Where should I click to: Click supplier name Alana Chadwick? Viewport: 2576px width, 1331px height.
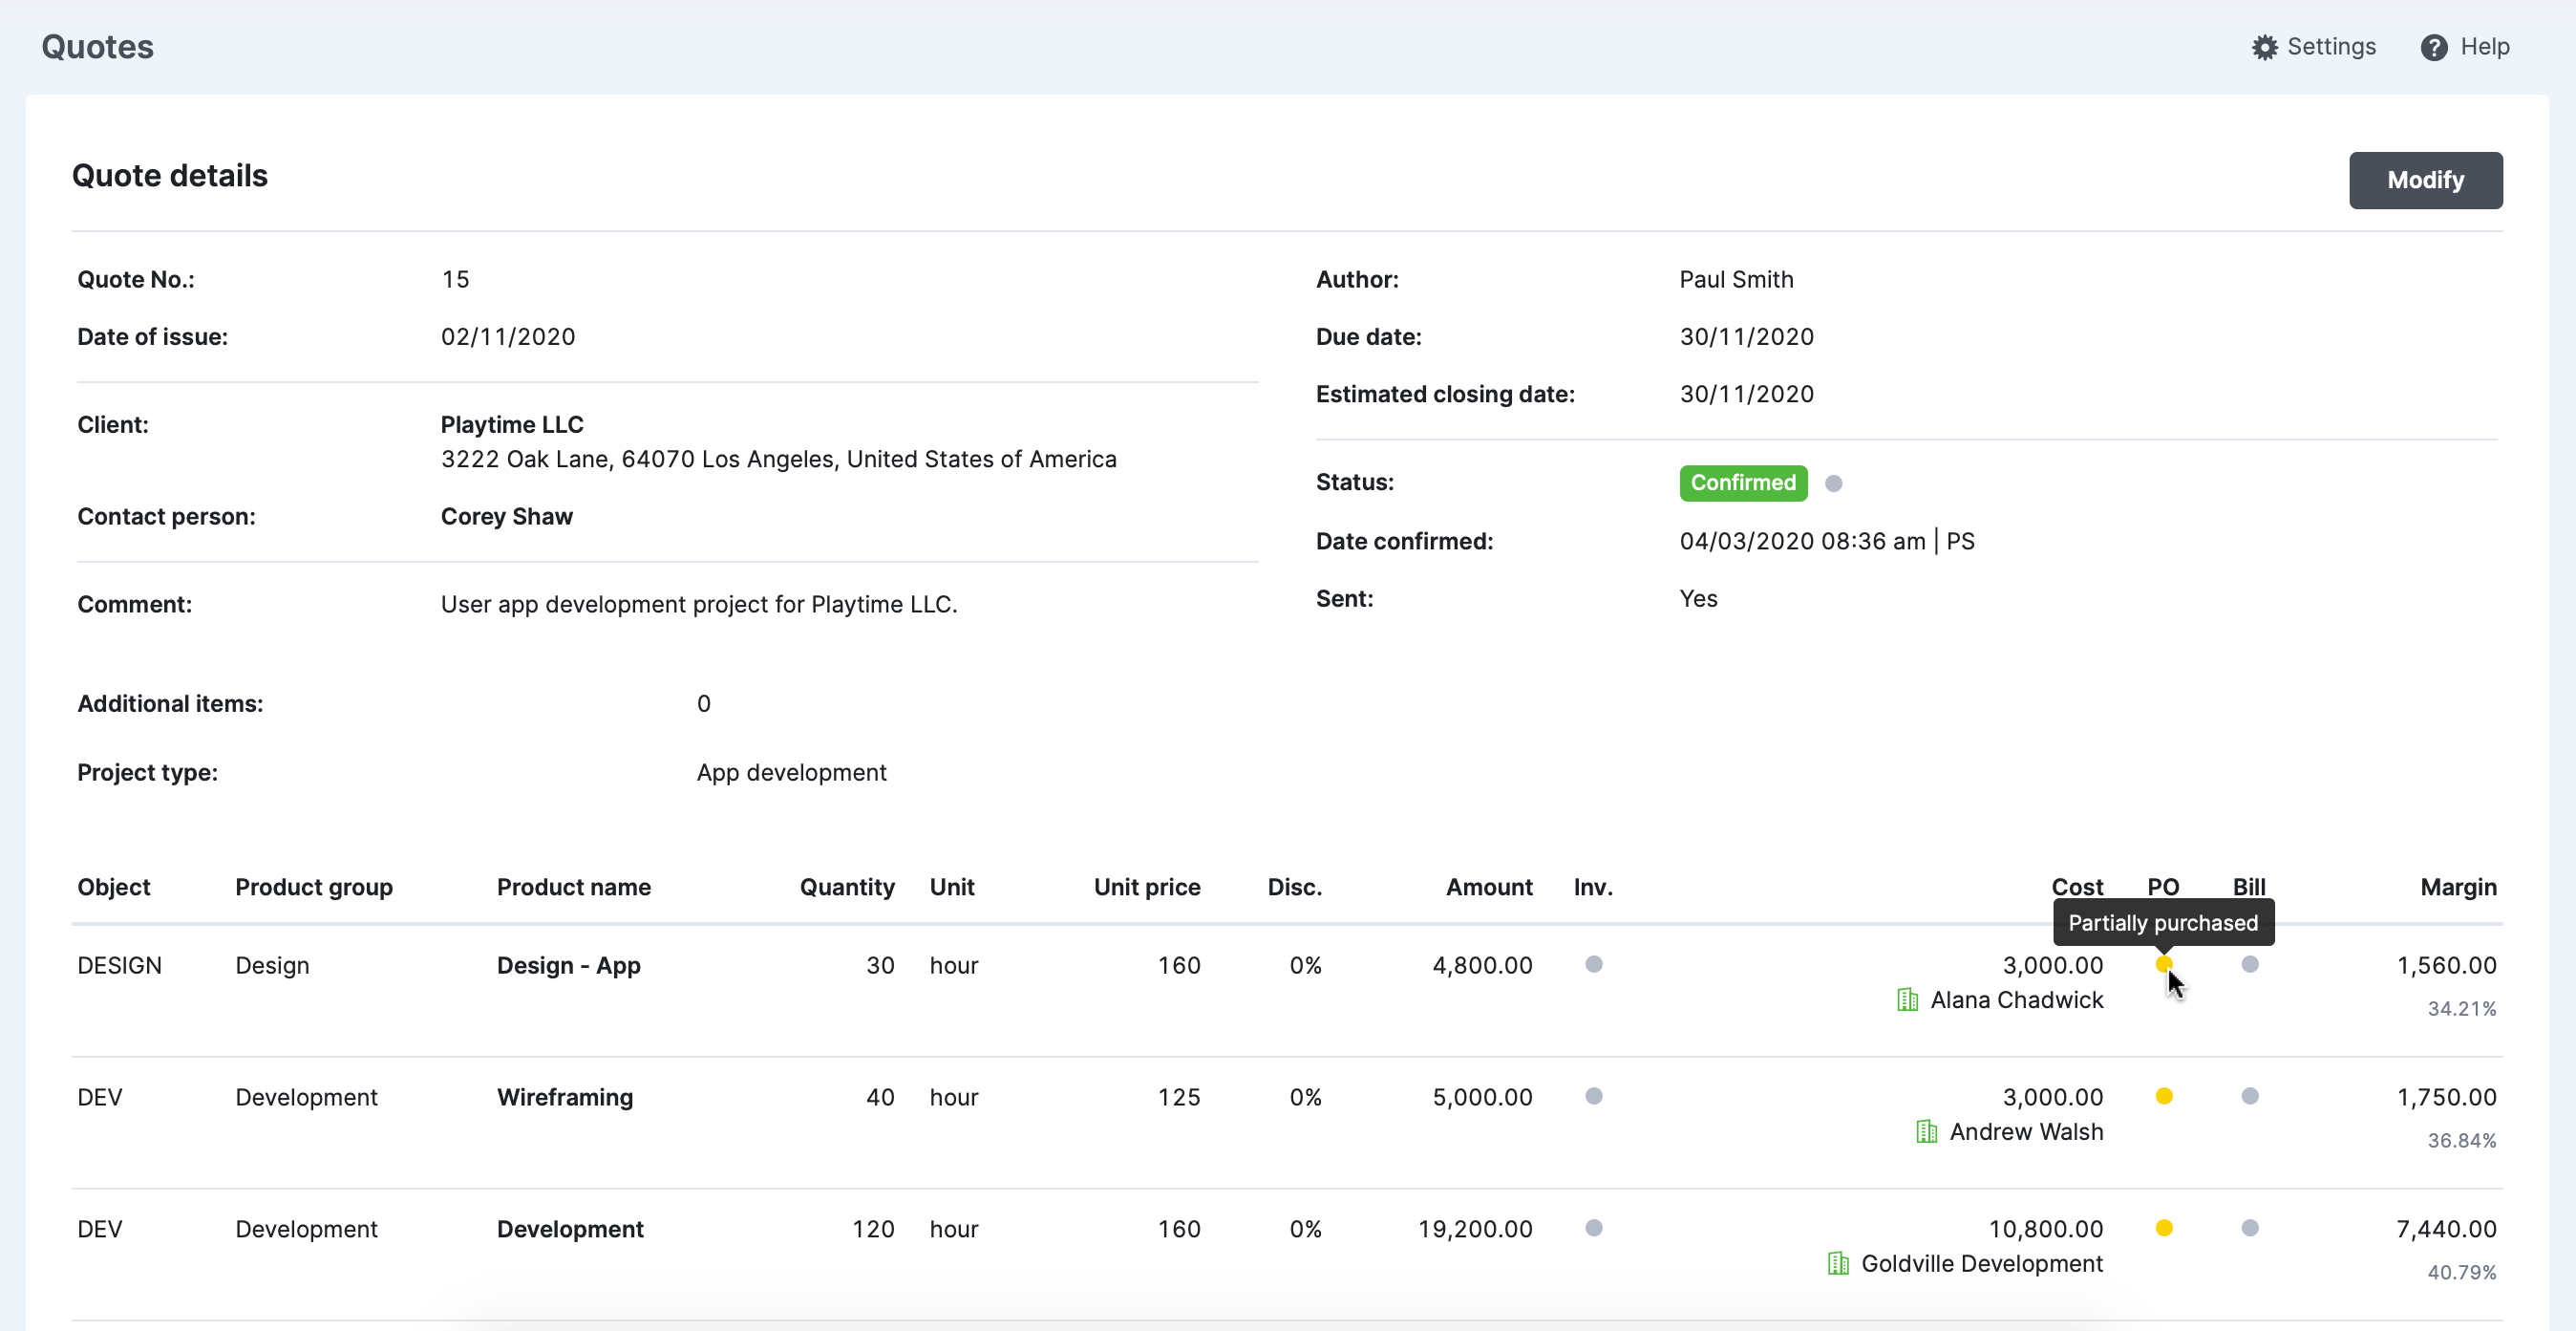point(2017,1000)
